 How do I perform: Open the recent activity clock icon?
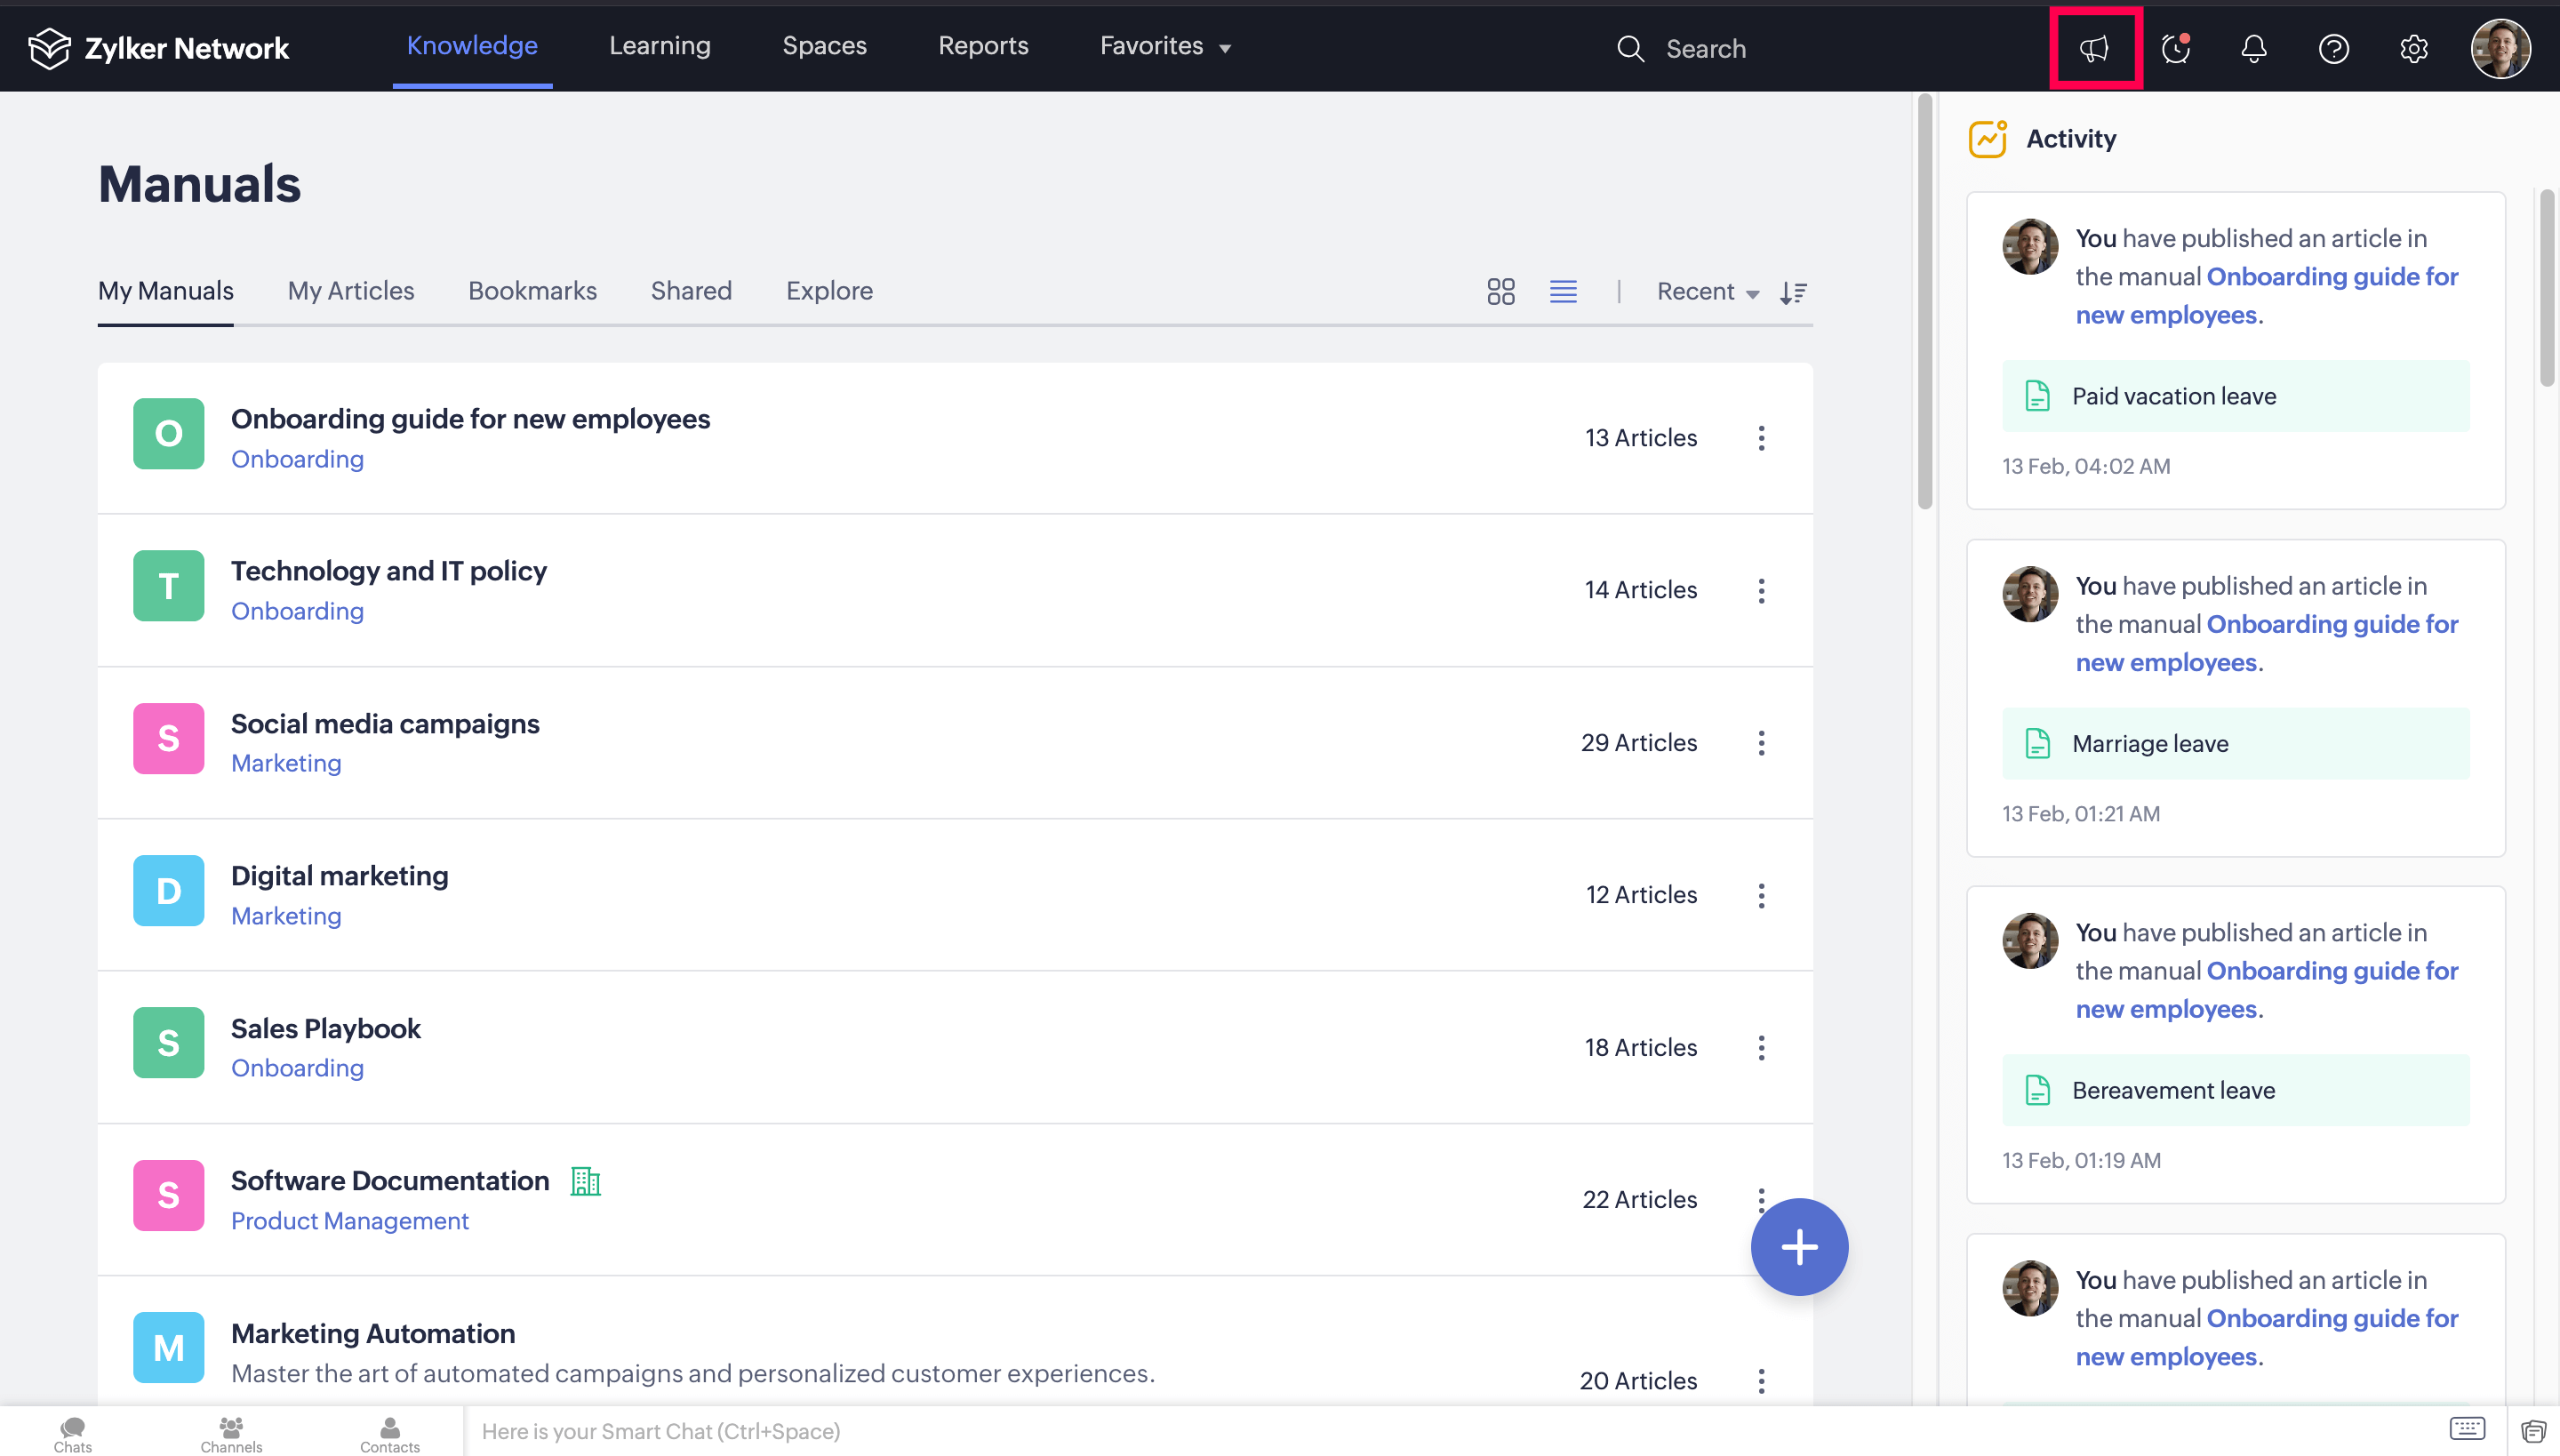(2175, 48)
